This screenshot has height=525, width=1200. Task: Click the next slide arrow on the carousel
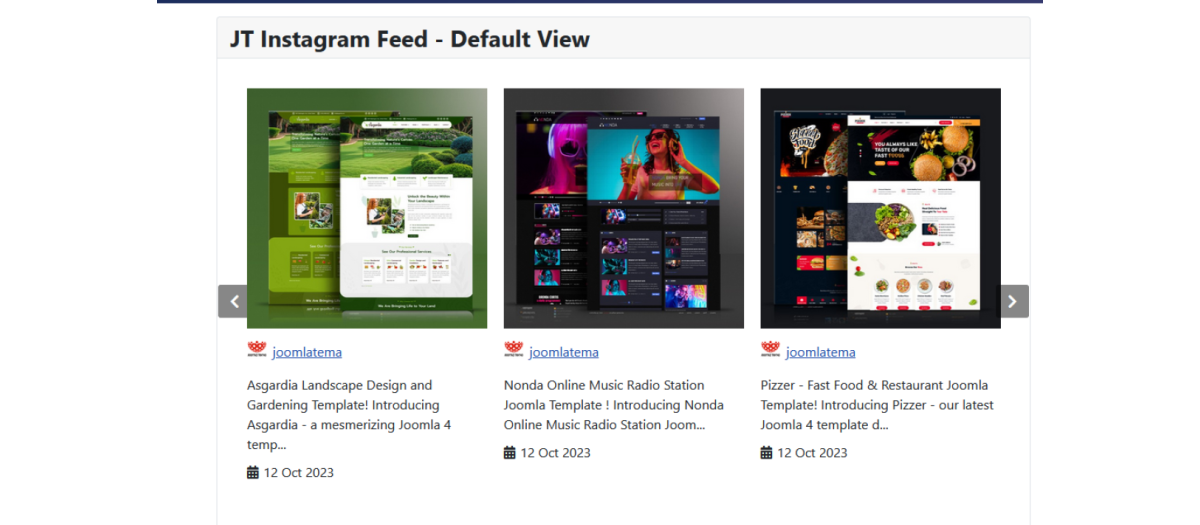pos(1013,301)
